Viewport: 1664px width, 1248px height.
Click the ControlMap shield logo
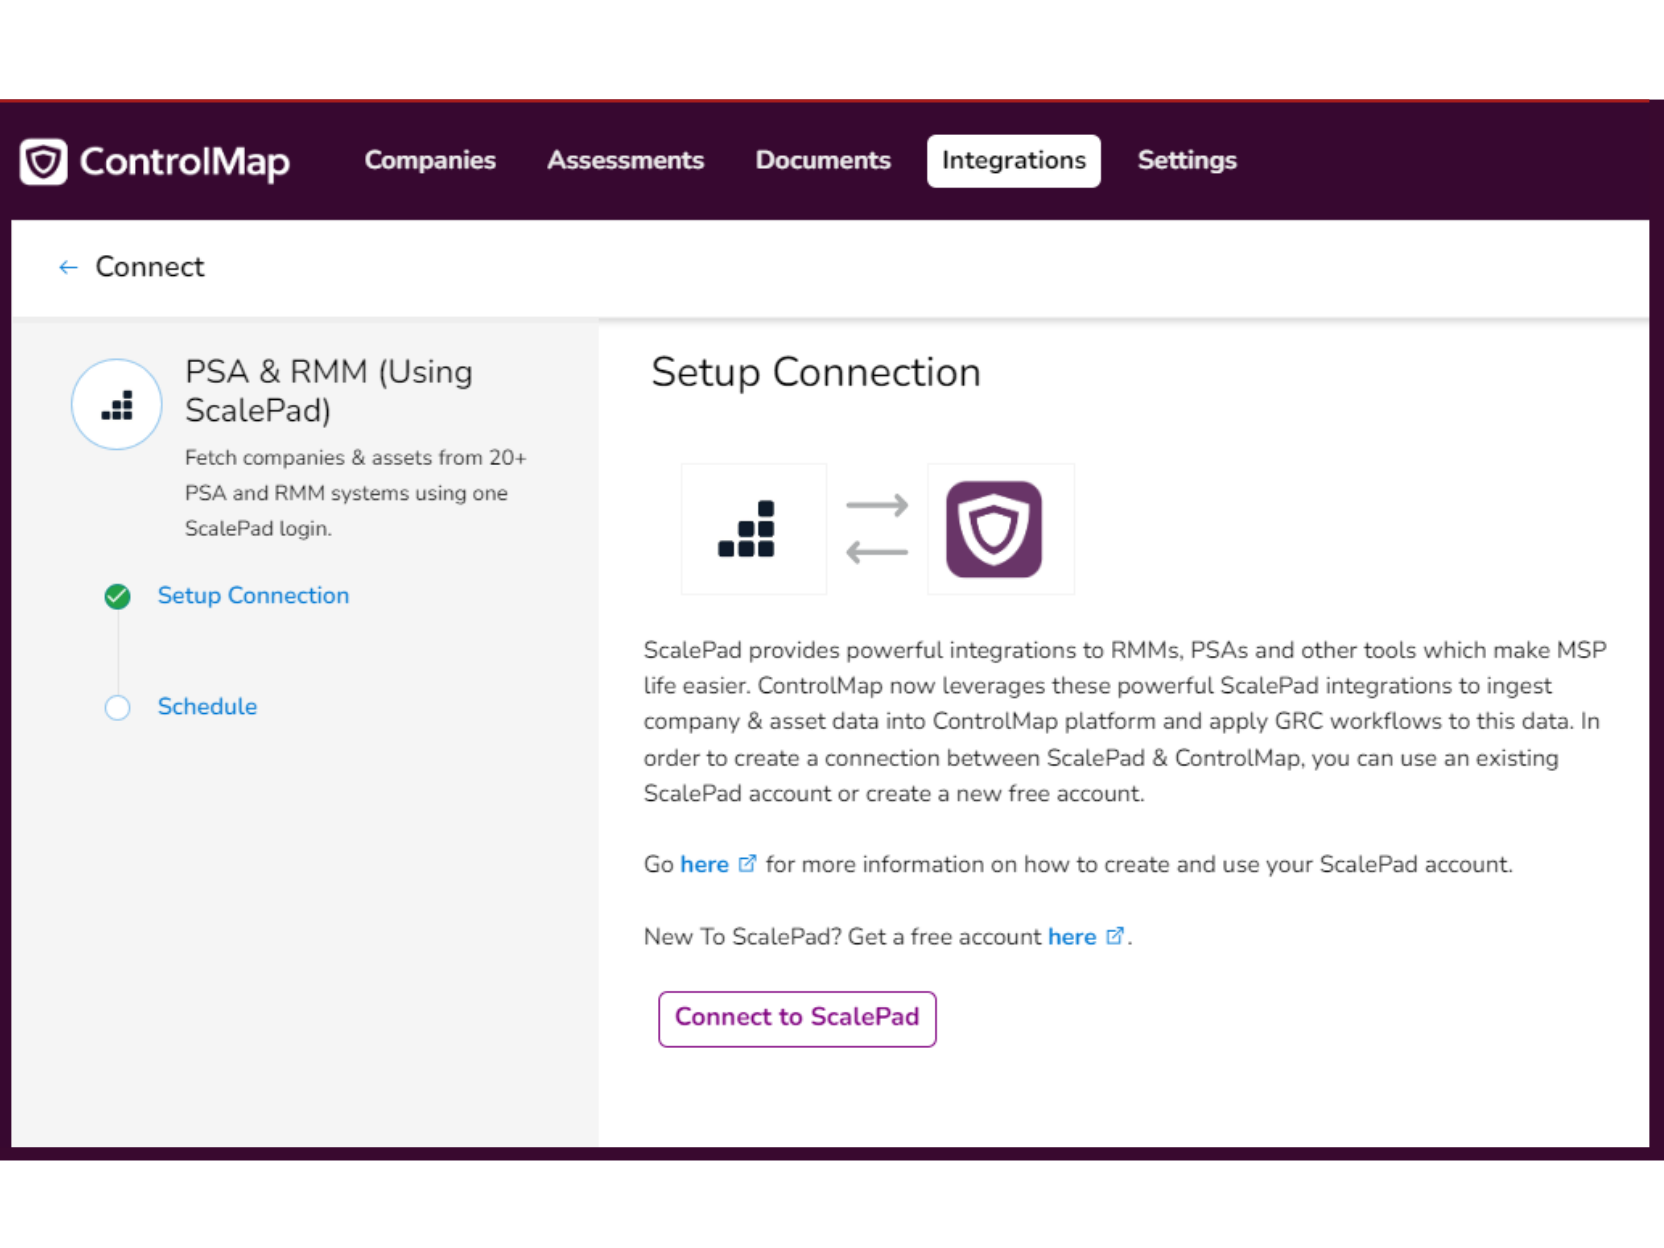(x=42, y=161)
